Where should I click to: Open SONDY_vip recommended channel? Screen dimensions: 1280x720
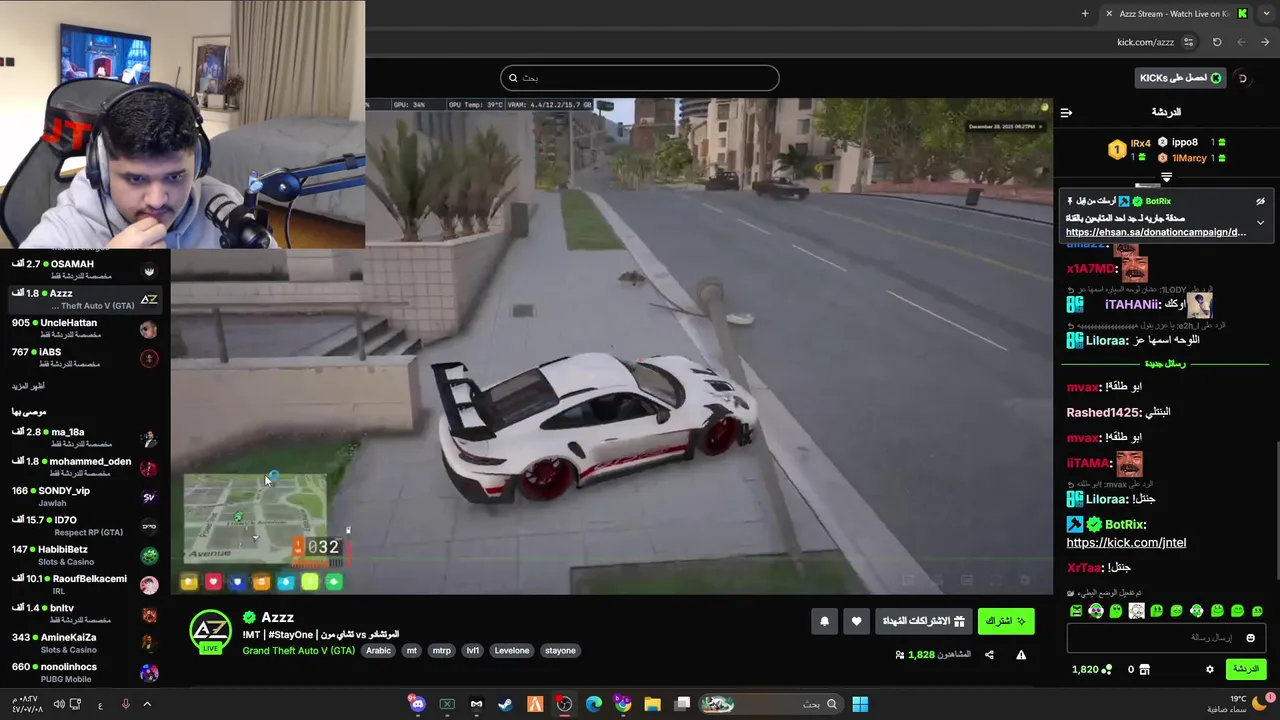tap(85, 496)
